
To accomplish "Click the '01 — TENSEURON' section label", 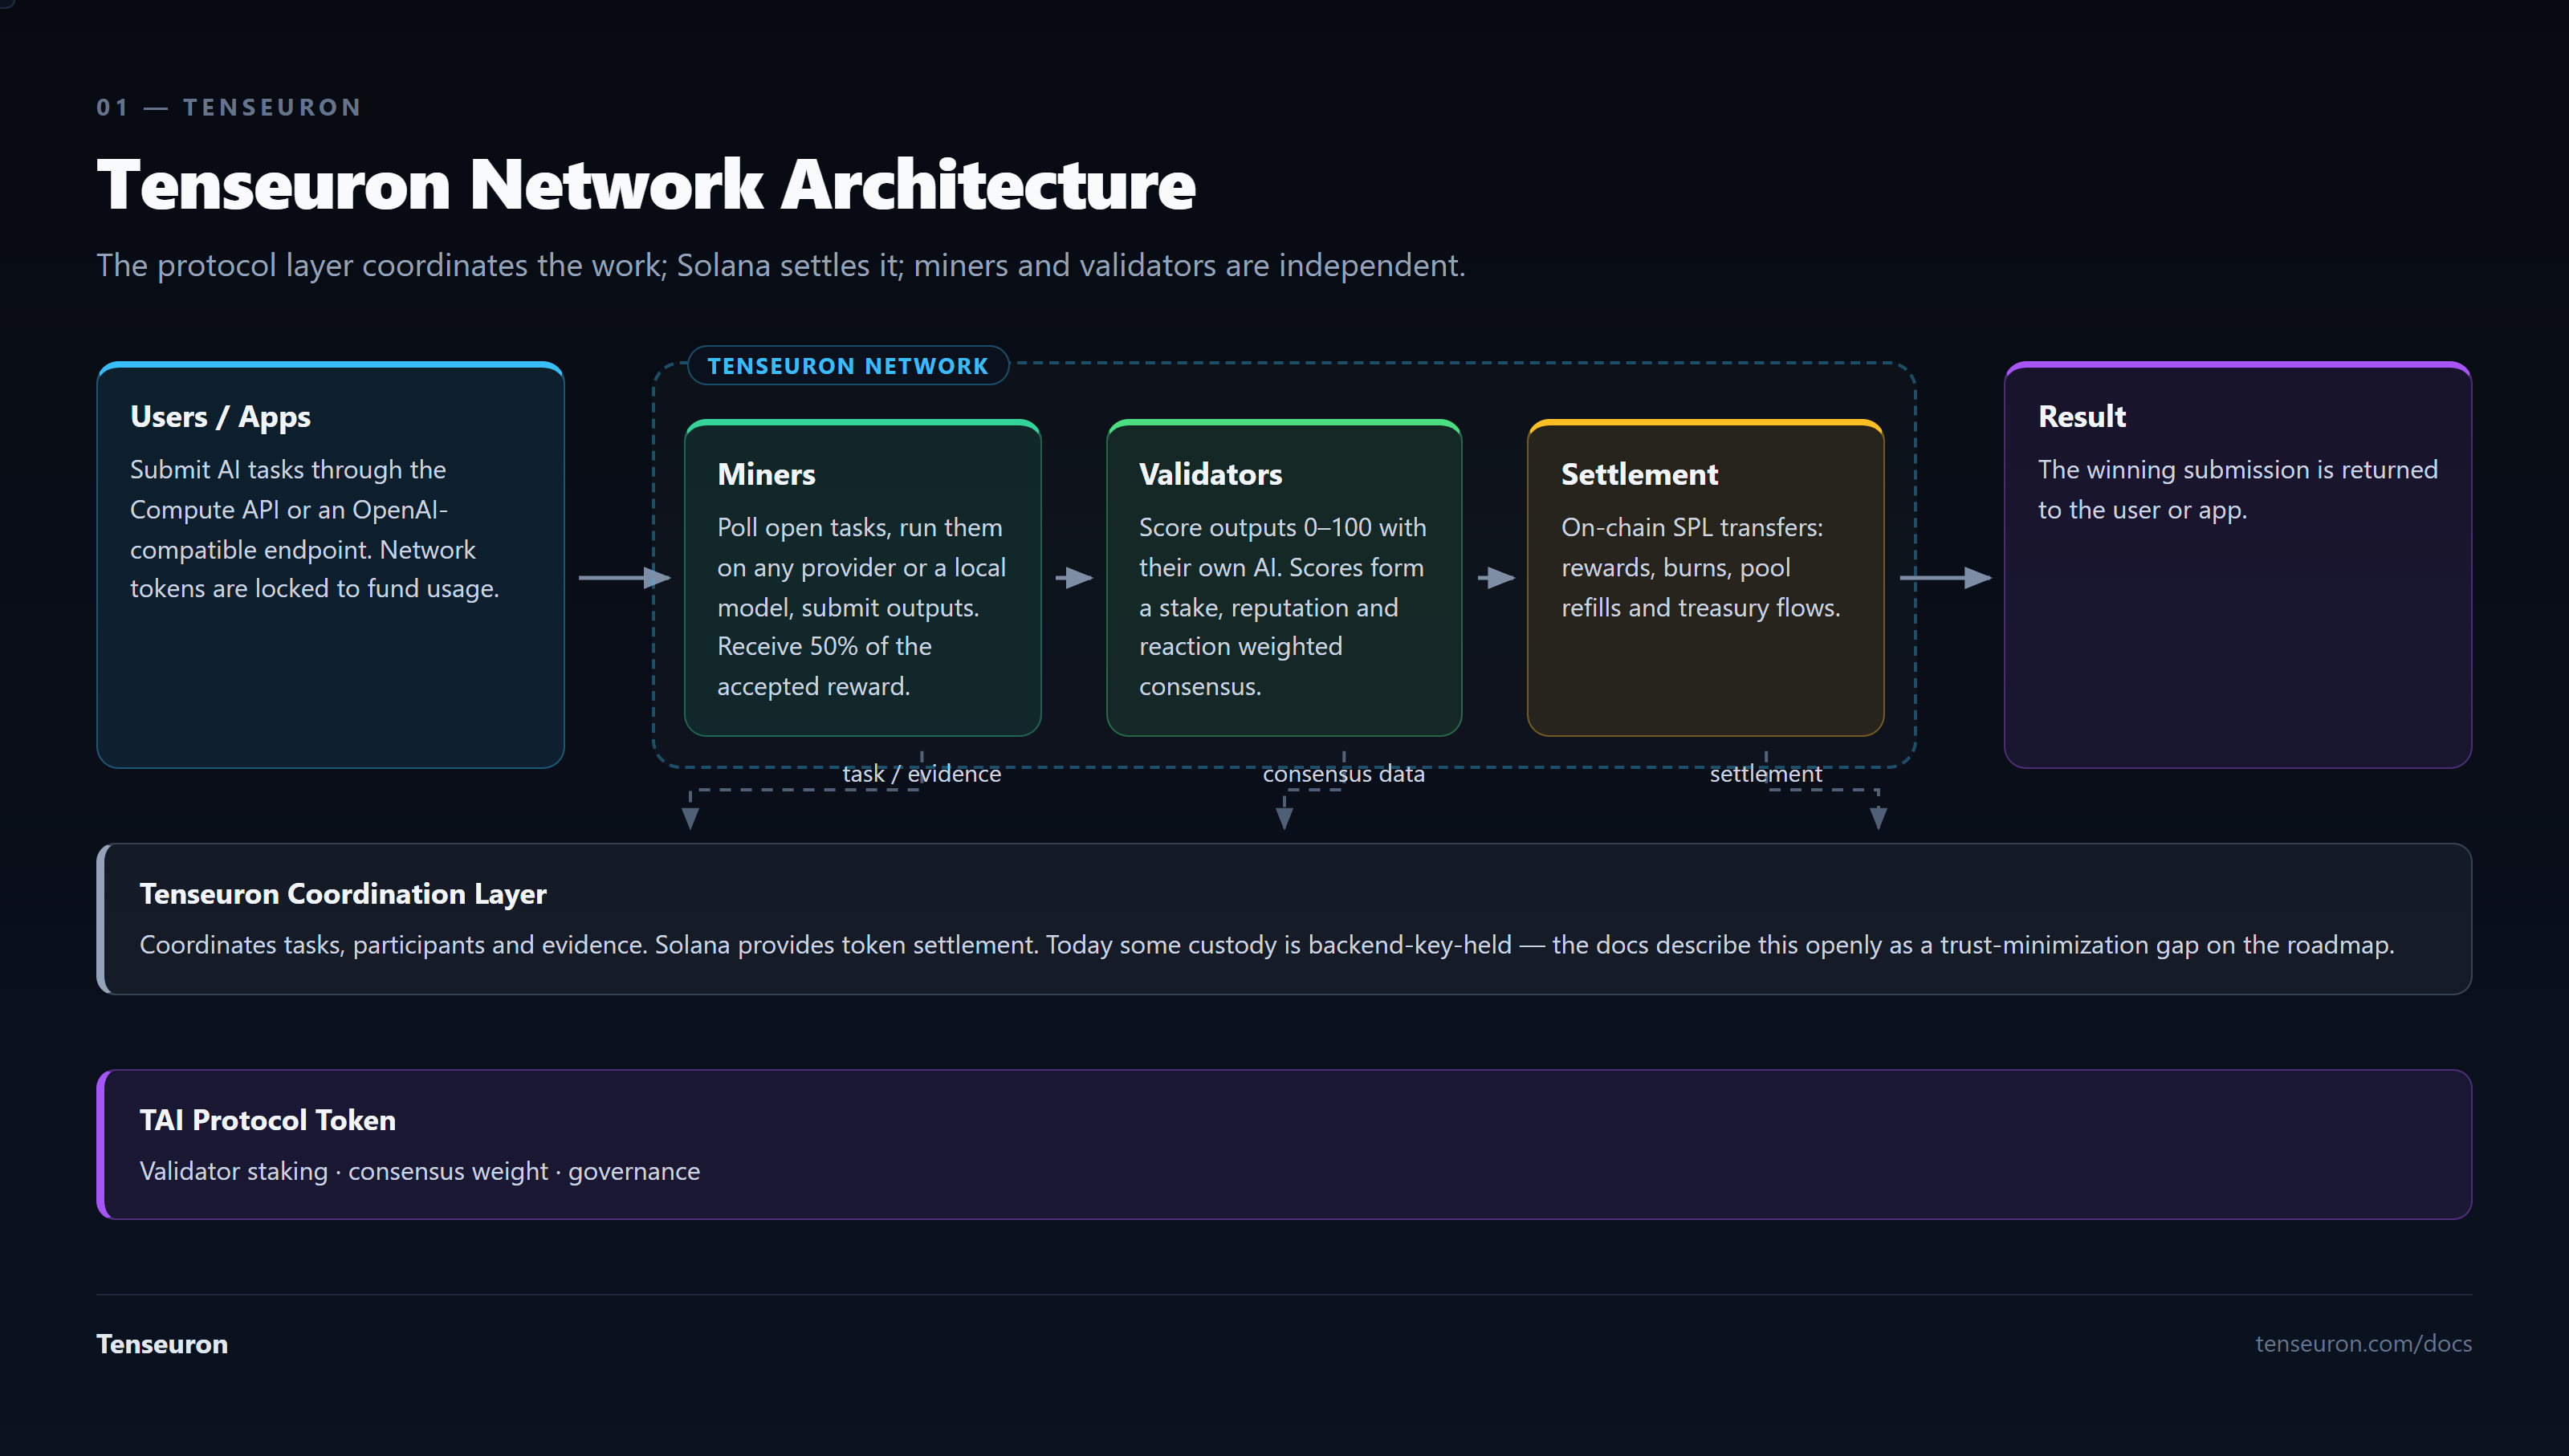I will point(229,107).
